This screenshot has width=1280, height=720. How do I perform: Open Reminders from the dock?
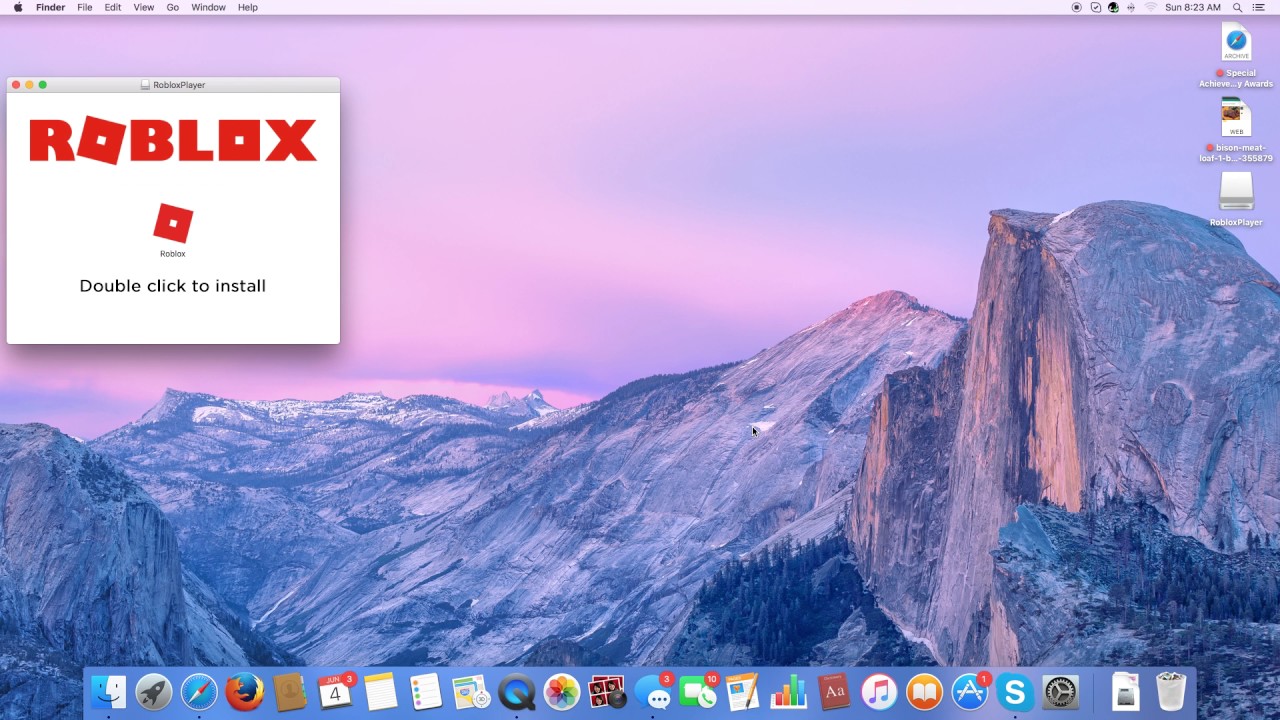coord(426,692)
